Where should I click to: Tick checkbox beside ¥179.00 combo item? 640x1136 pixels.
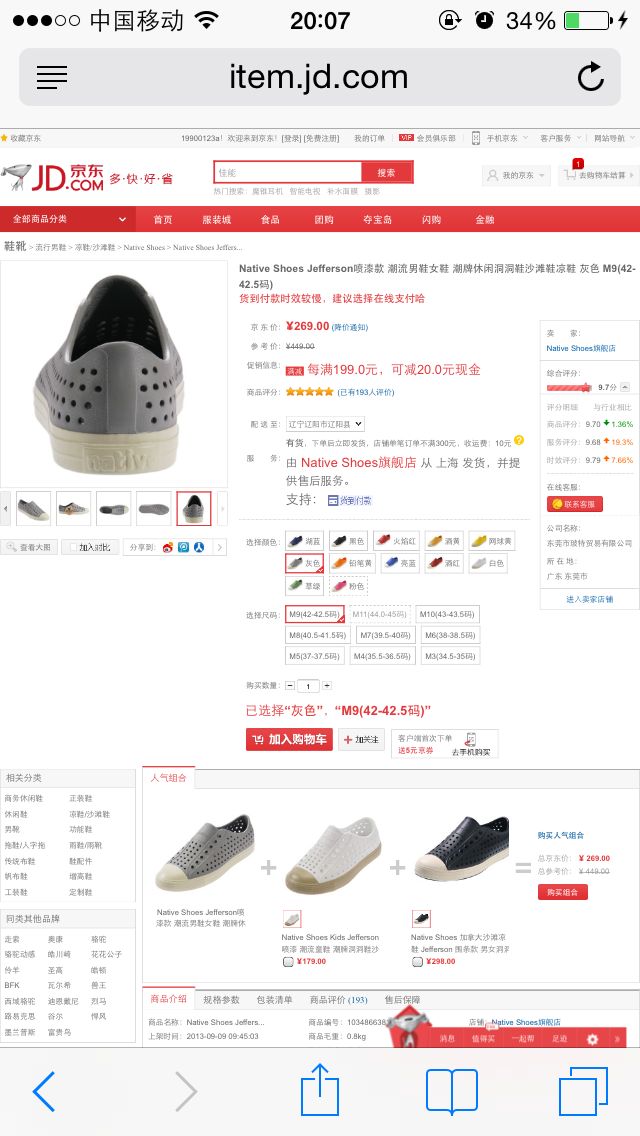288,961
